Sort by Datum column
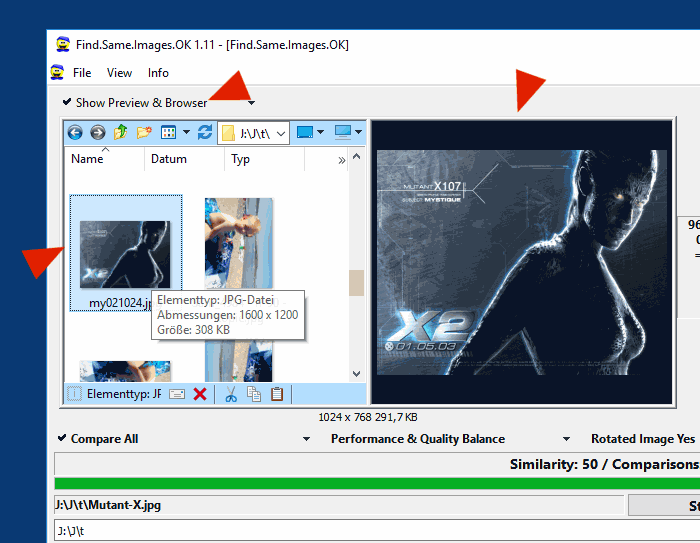Viewport: 700px width, 543px height. click(x=184, y=159)
